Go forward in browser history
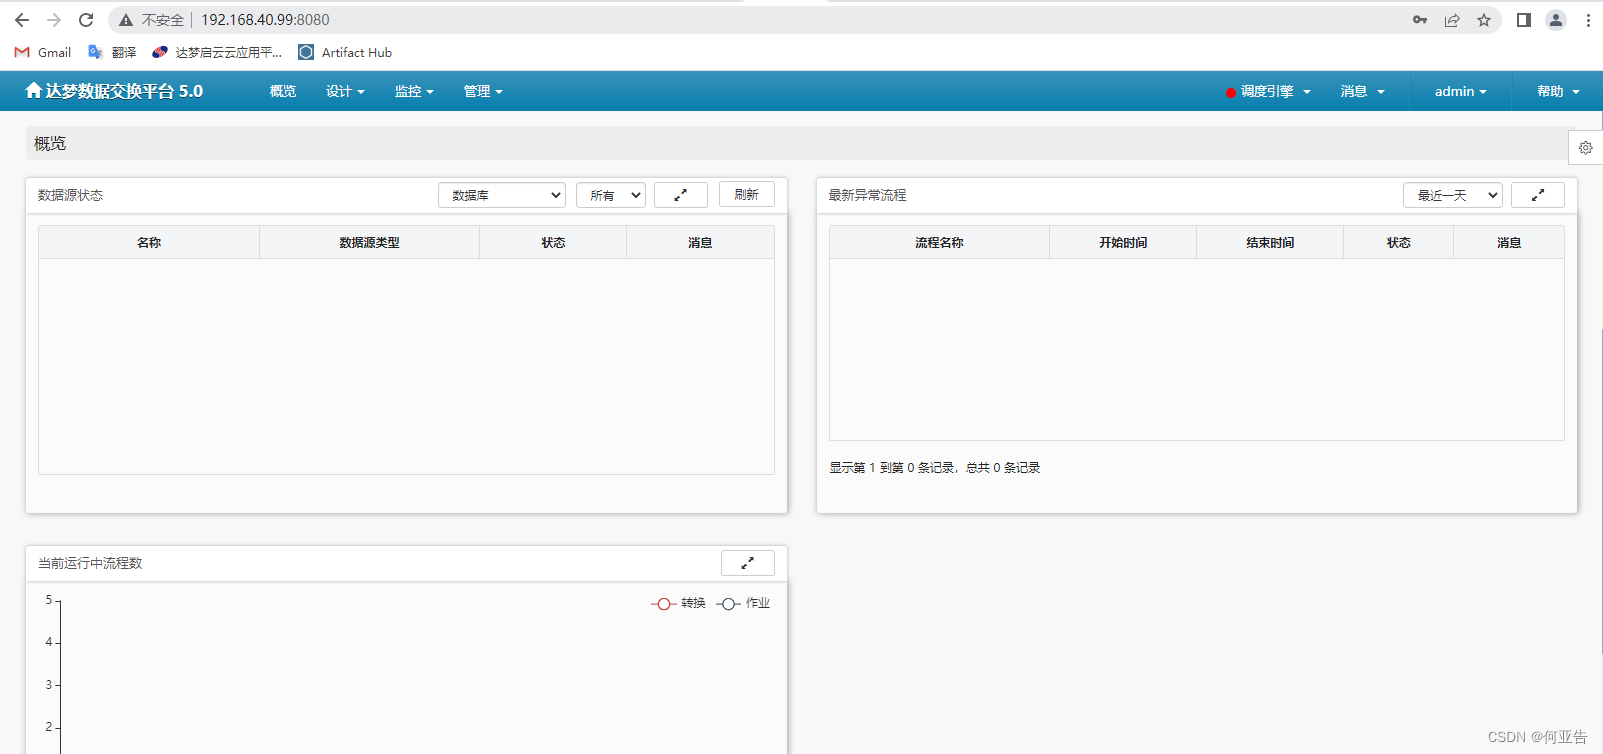This screenshot has width=1603, height=754. tap(54, 20)
